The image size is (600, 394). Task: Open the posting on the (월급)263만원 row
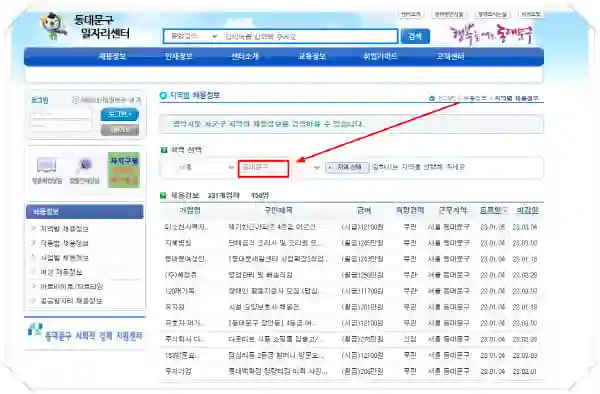pyautogui.click(x=277, y=259)
